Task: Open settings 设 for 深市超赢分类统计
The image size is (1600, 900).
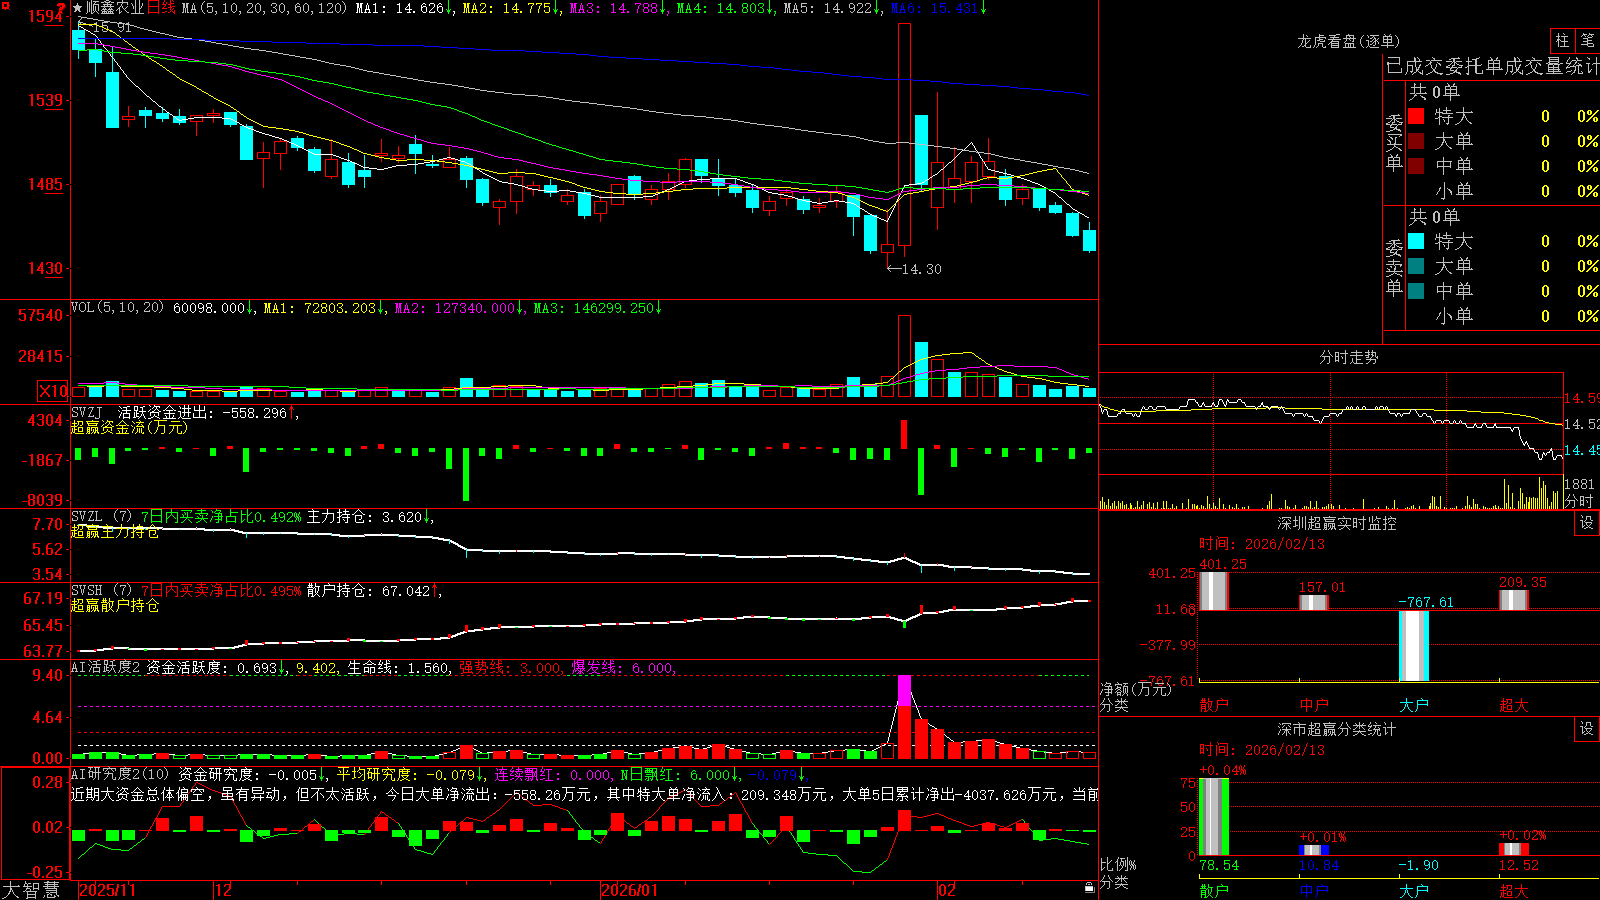Action: [1587, 729]
